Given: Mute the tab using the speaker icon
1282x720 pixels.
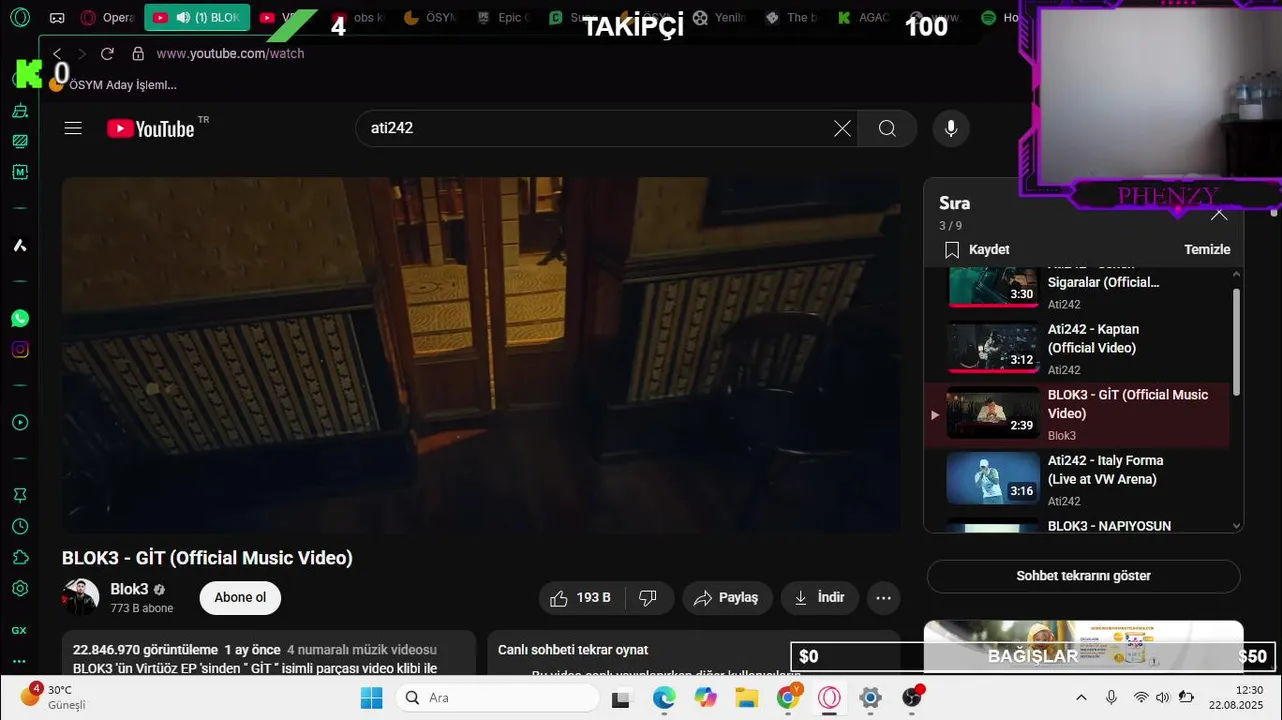Looking at the screenshot, I should (x=183, y=17).
